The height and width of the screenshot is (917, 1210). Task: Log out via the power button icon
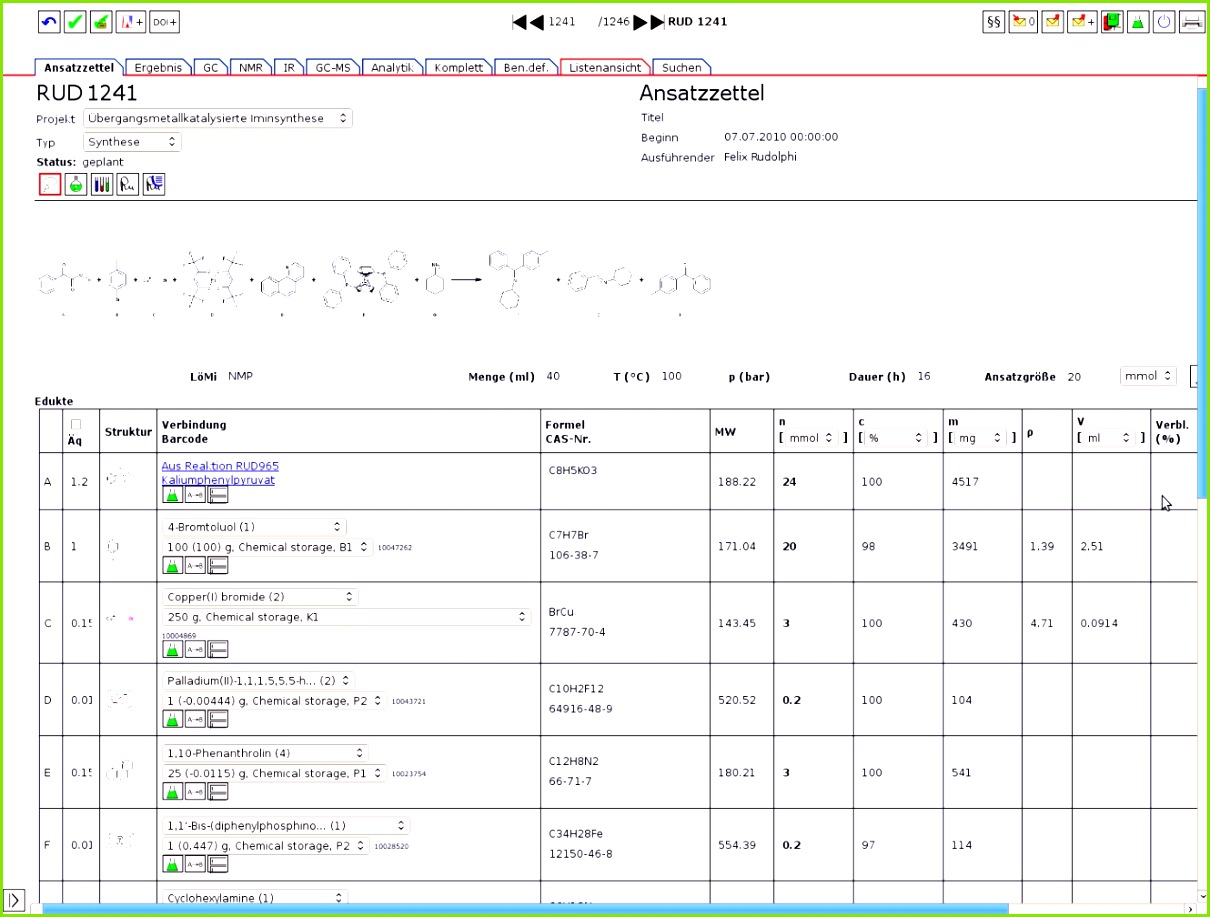pos(1165,21)
